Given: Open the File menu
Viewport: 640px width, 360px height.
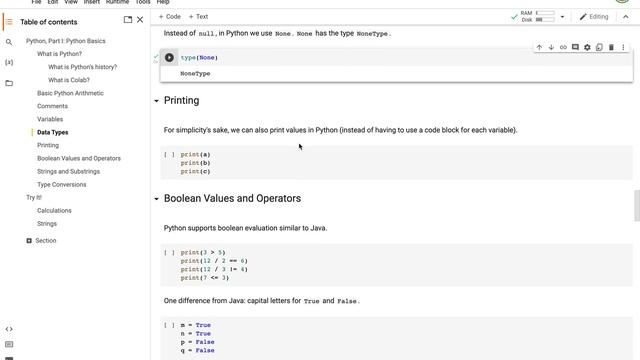Looking at the screenshot, I should tap(36, 2).
